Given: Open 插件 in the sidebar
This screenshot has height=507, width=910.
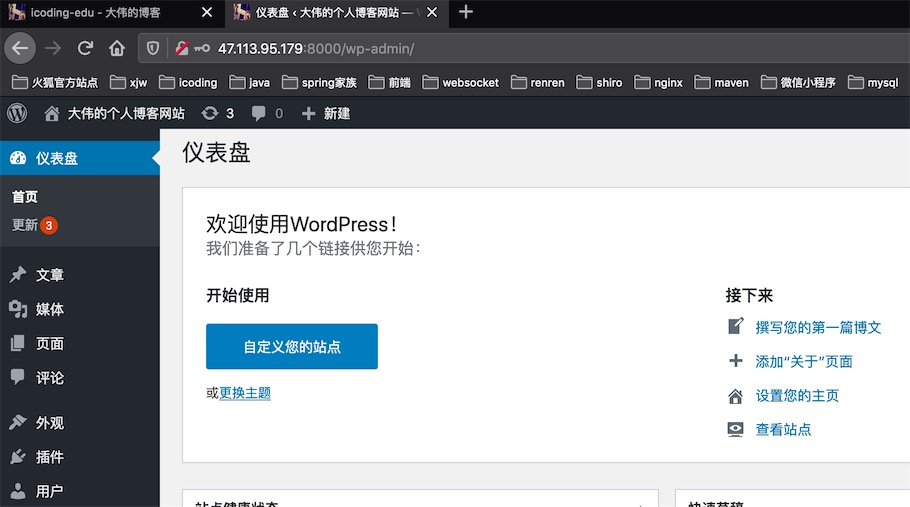Looking at the screenshot, I should [x=50, y=457].
